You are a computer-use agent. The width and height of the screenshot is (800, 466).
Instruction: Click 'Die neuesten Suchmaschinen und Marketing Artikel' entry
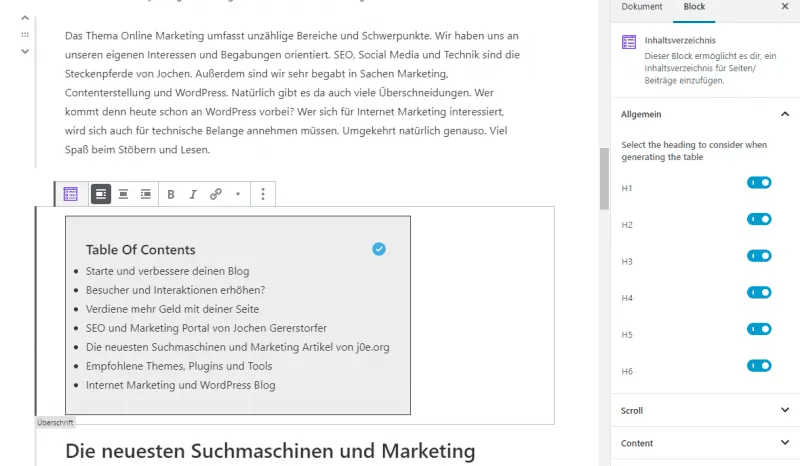point(237,347)
